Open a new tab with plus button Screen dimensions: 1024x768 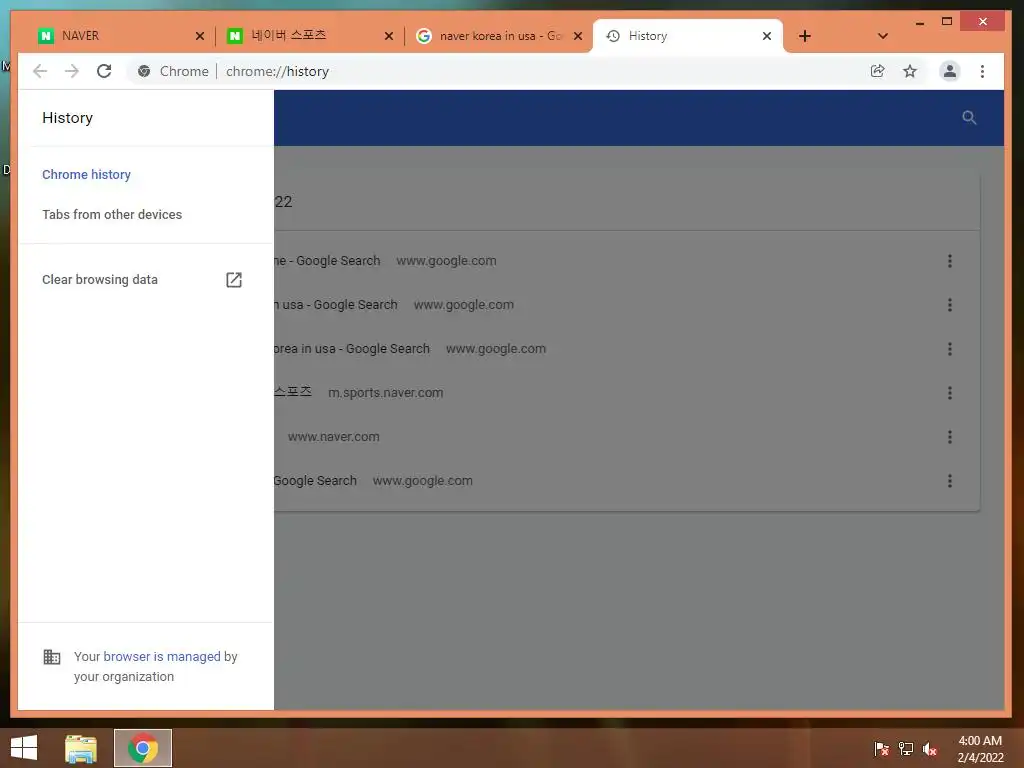pyautogui.click(x=805, y=36)
